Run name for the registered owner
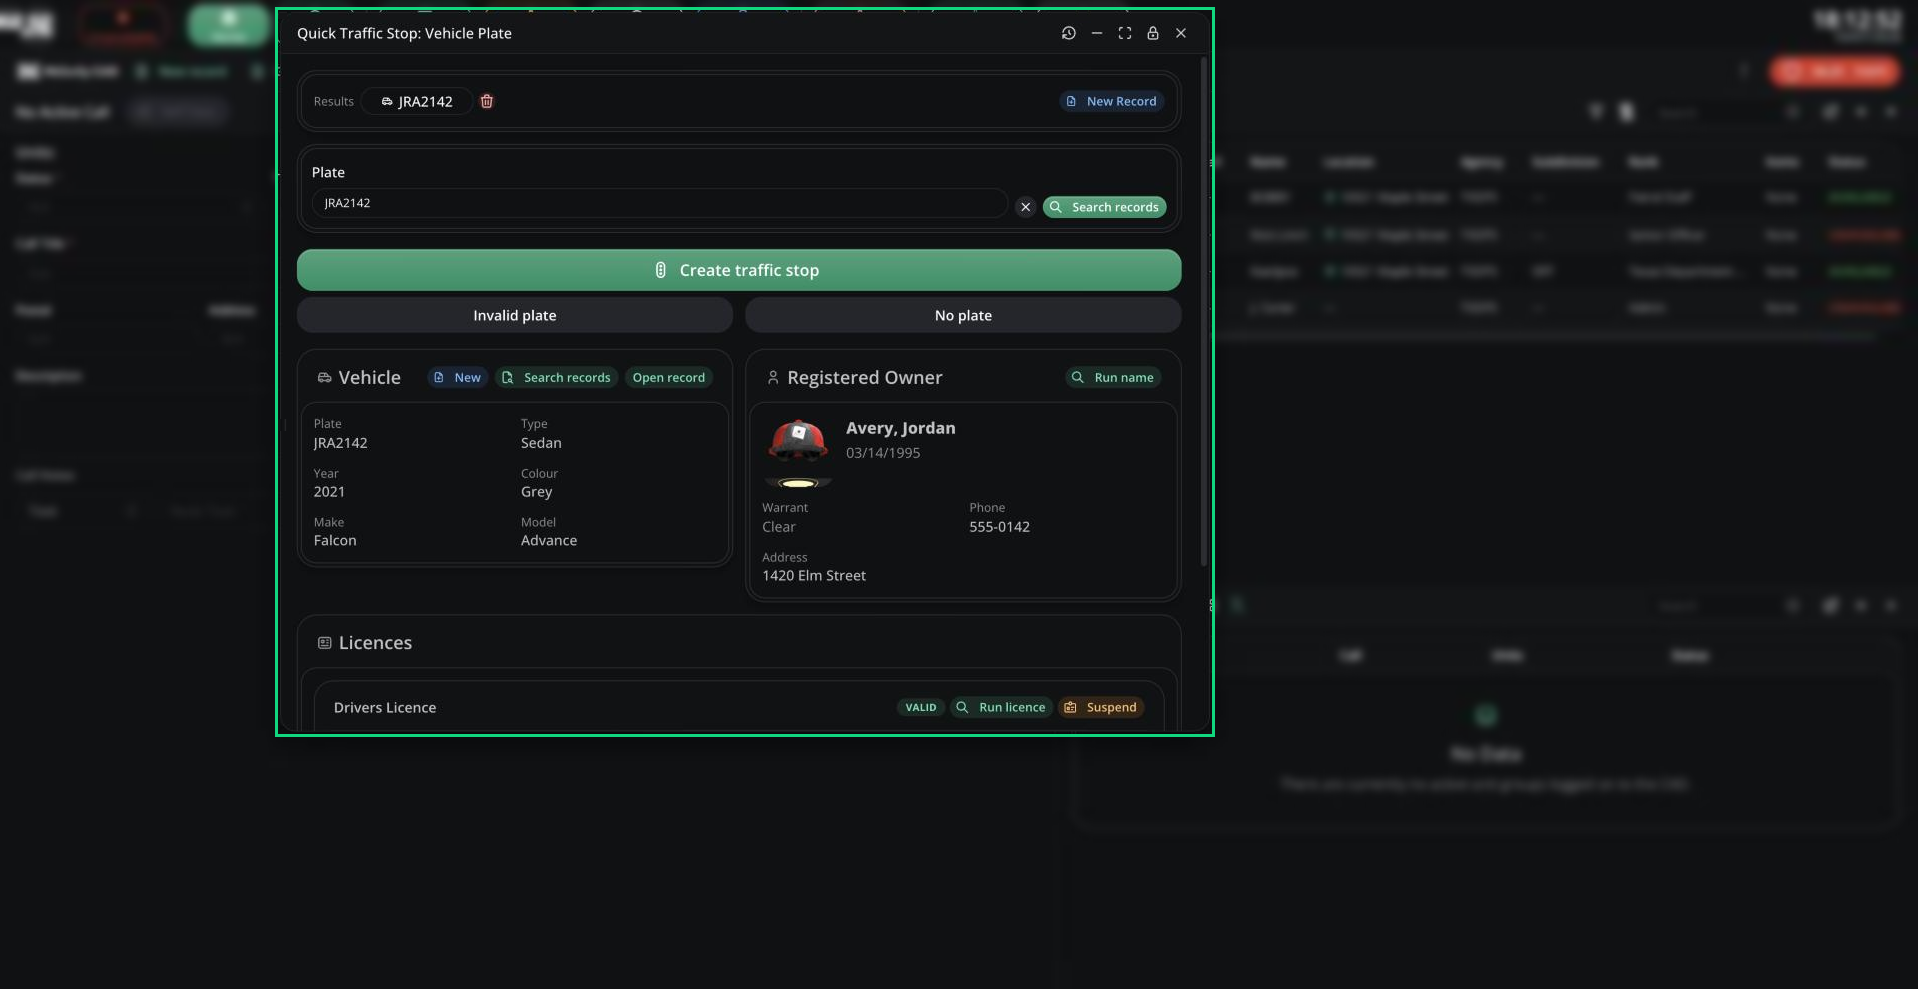The image size is (1918, 989). pyautogui.click(x=1113, y=377)
